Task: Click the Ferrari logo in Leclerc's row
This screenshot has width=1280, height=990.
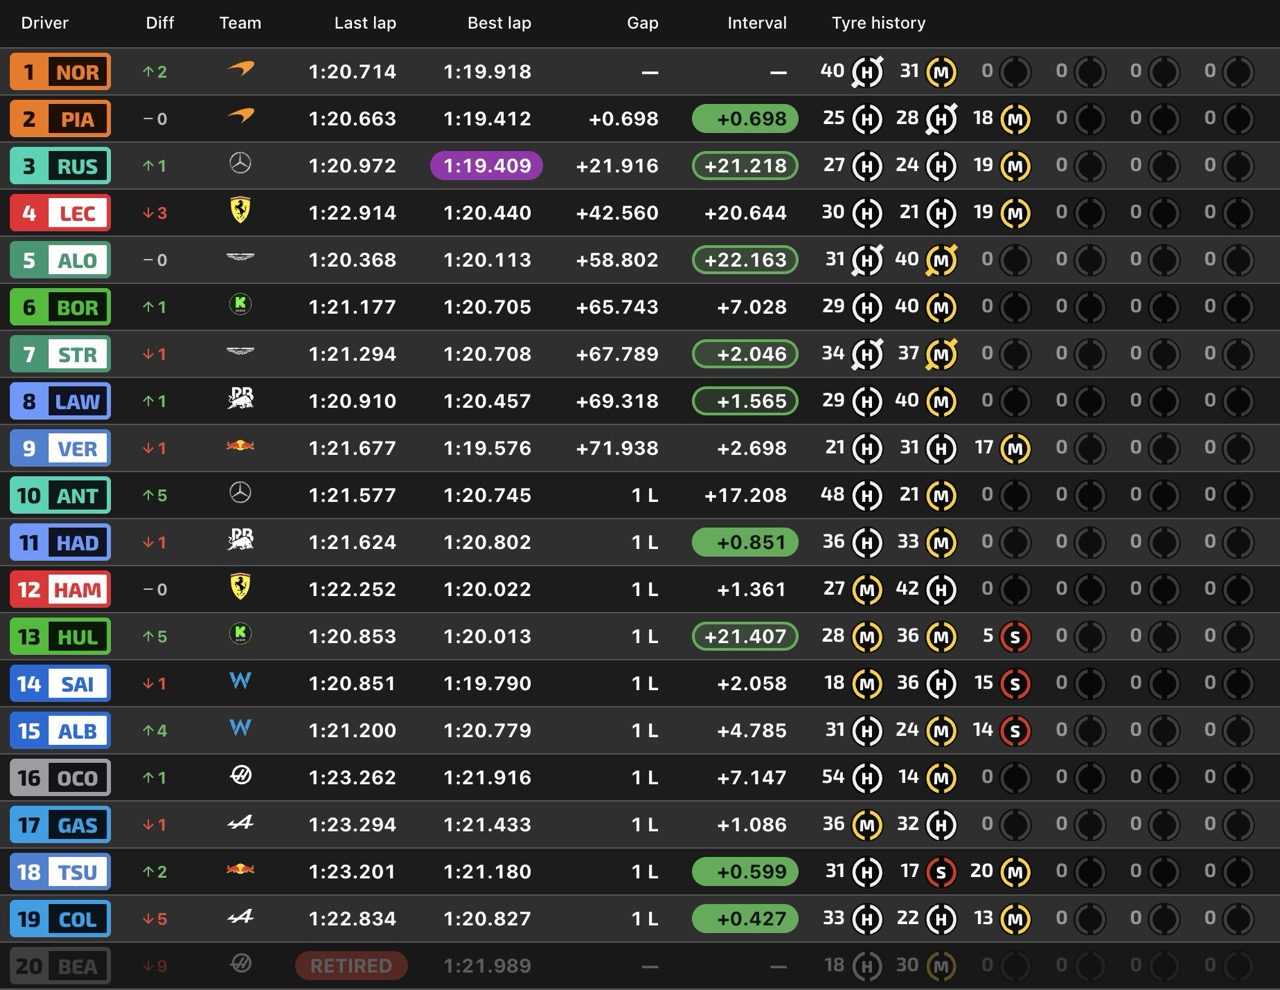Action: point(240,210)
